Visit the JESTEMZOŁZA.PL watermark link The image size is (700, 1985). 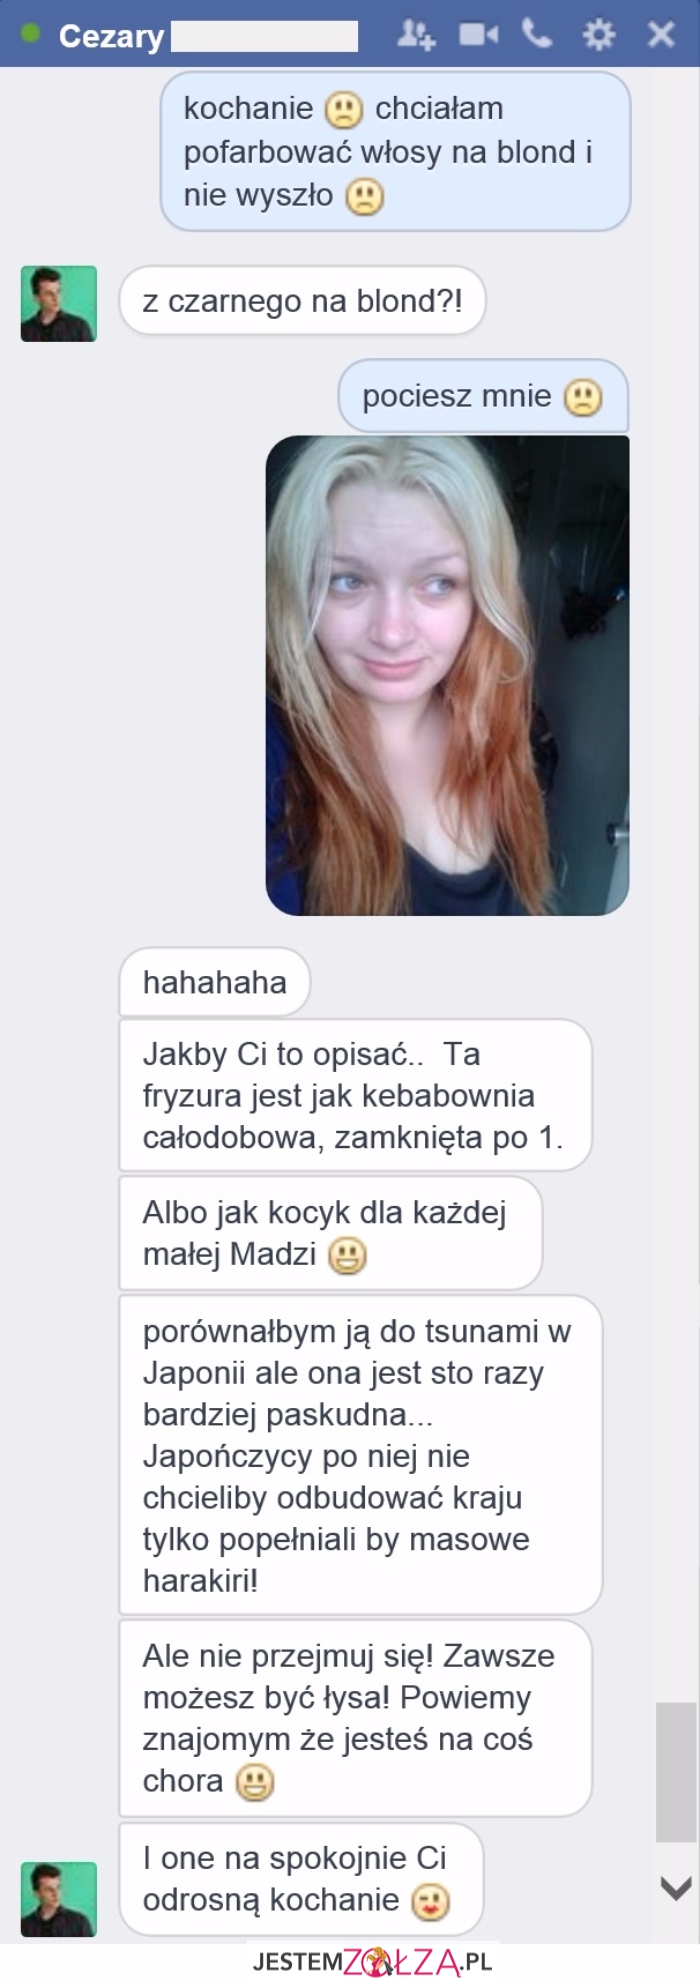click(372, 1962)
